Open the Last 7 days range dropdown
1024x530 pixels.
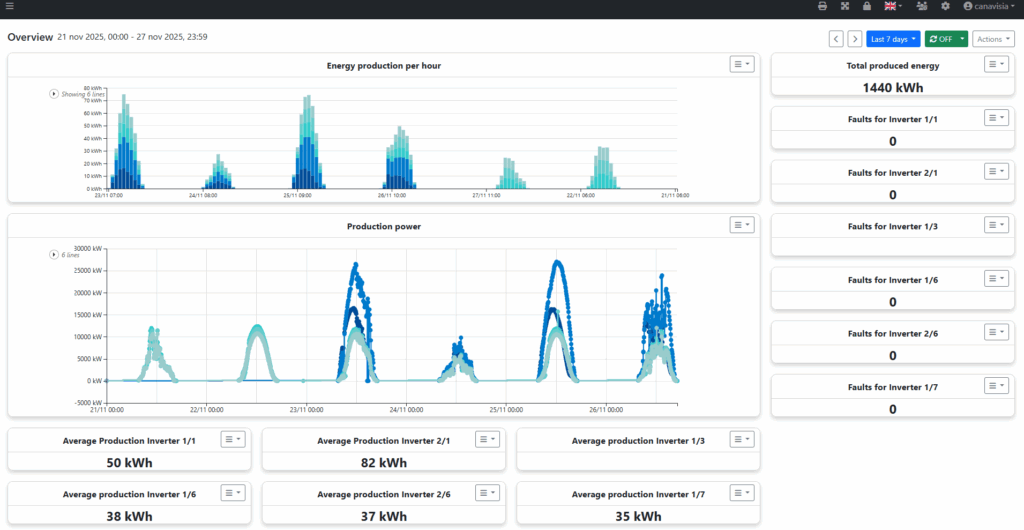[x=893, y=39]
